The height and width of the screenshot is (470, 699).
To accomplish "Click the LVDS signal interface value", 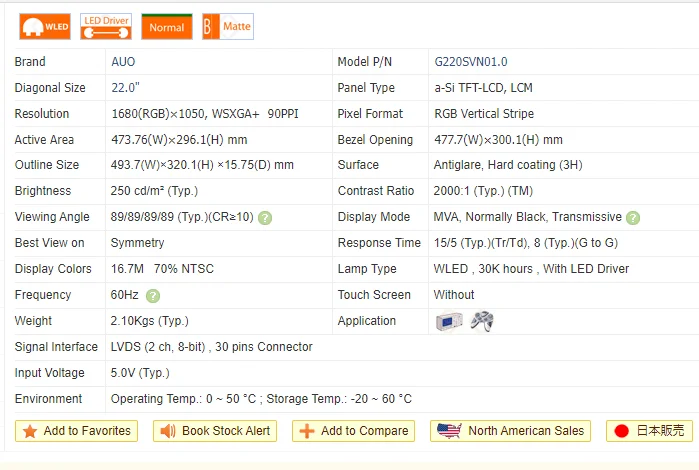I will [211, 347].
